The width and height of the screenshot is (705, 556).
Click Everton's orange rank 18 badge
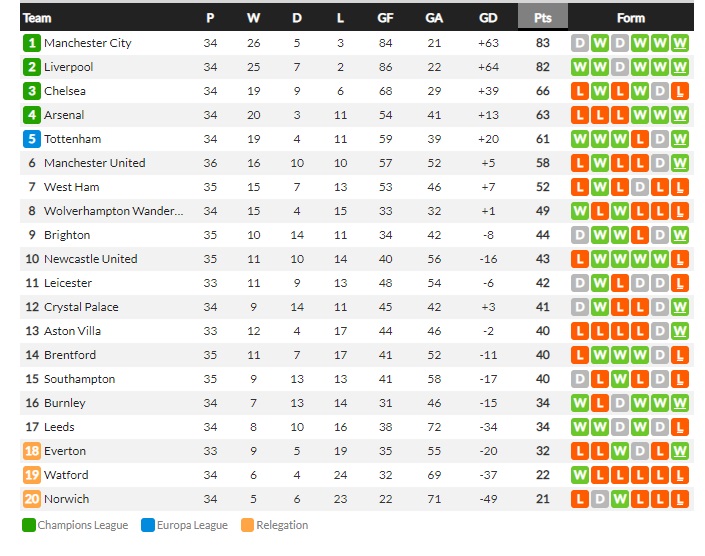(31, 451)
